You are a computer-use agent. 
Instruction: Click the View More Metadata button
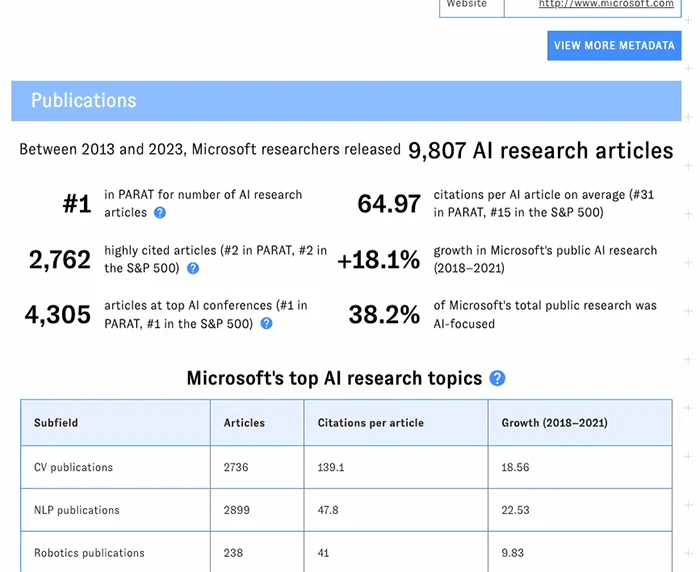point(614,45)
